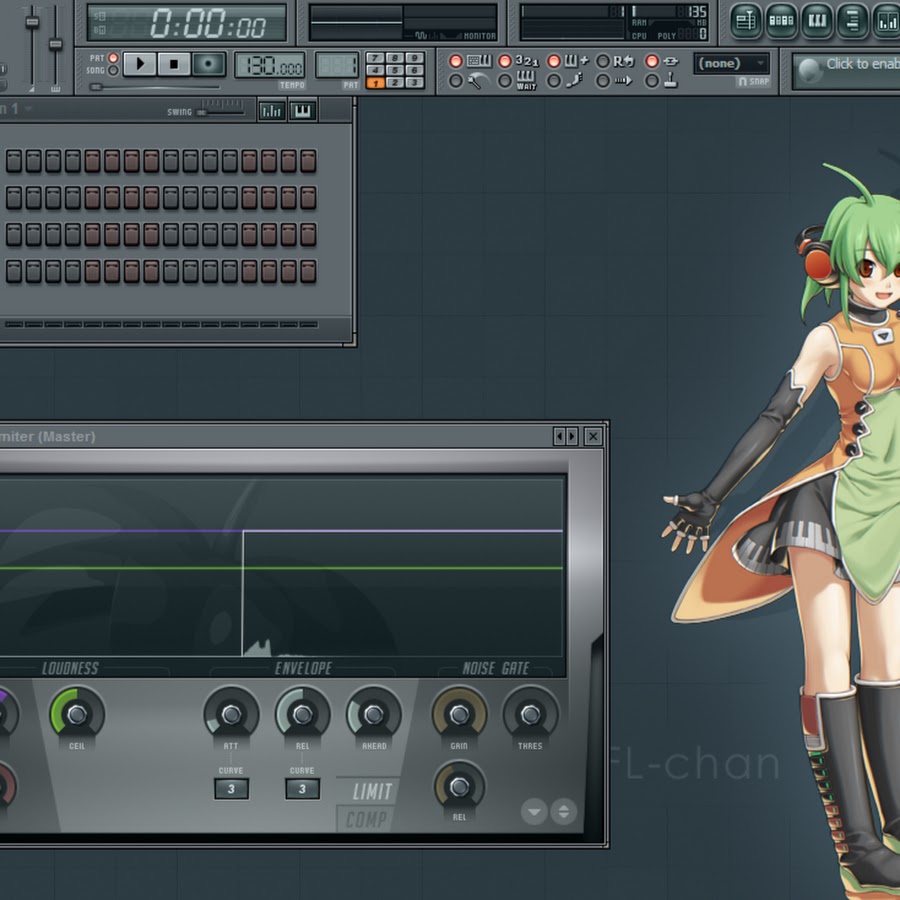
Task: Select pattern 9 on the numeric pad
Action: 414,57
